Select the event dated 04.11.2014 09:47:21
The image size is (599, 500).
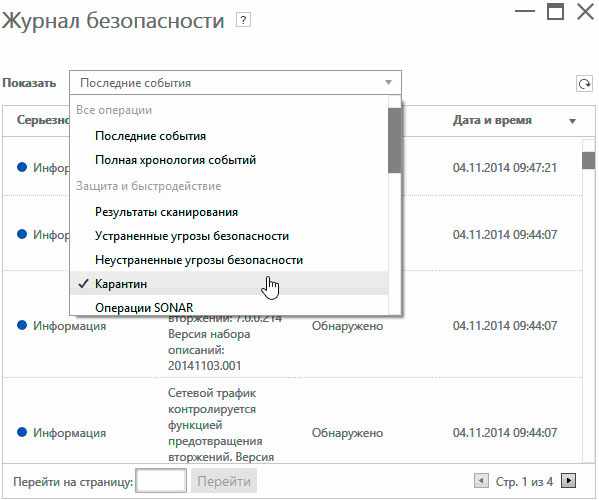click(x=505, y=168)
